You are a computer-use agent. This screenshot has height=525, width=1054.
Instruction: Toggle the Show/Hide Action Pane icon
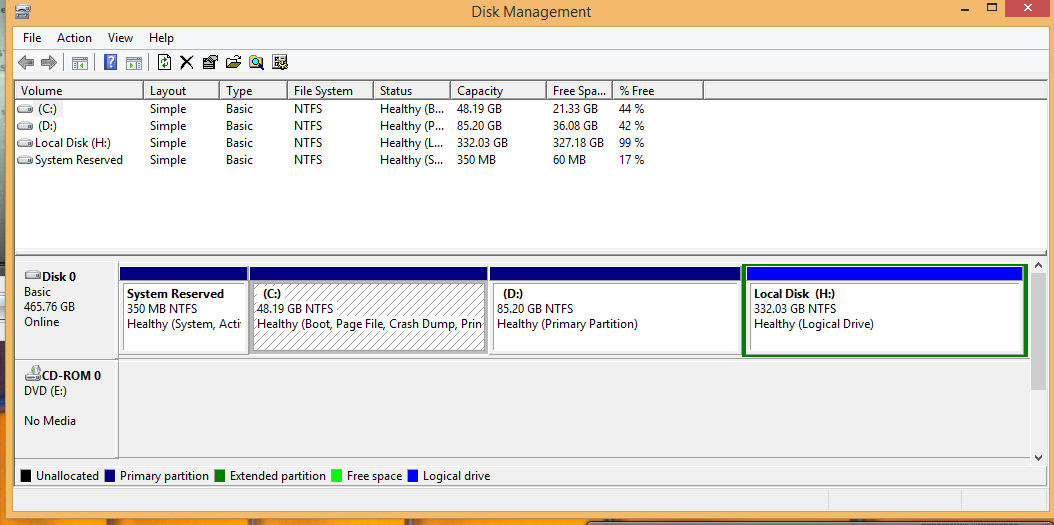(134, 63)
